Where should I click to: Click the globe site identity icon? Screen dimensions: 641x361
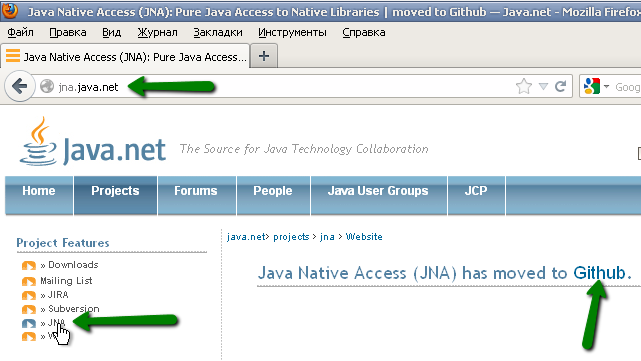pyautogui.click(x=47, y=86)
